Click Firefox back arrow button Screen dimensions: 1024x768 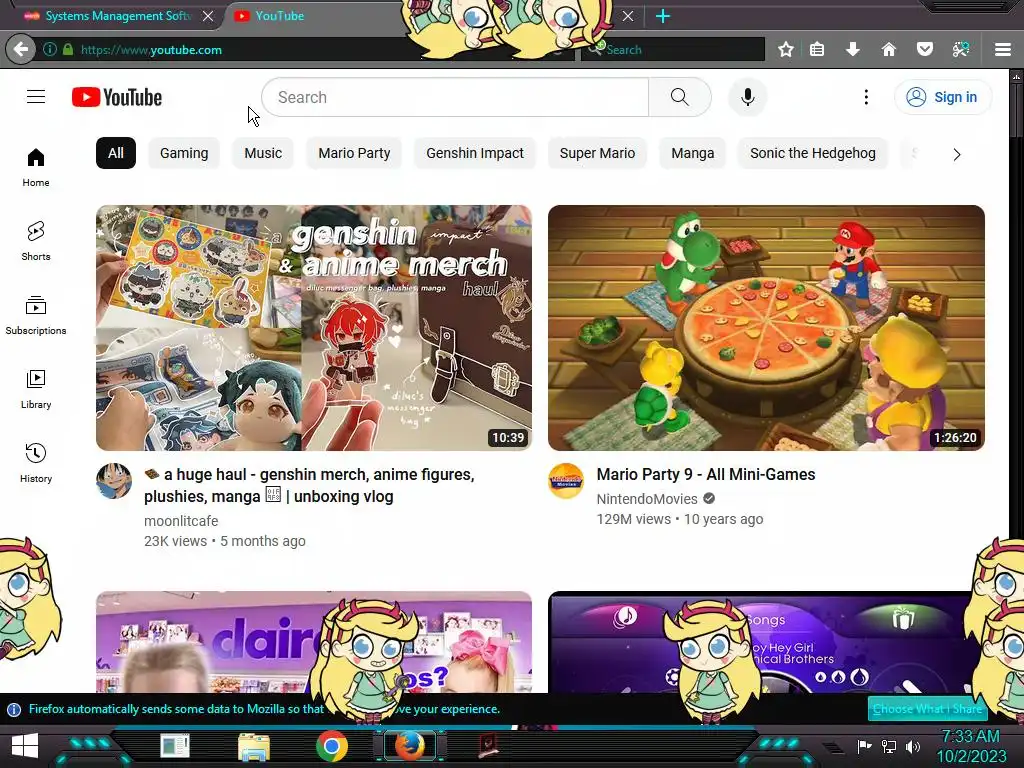coord(21,49)
